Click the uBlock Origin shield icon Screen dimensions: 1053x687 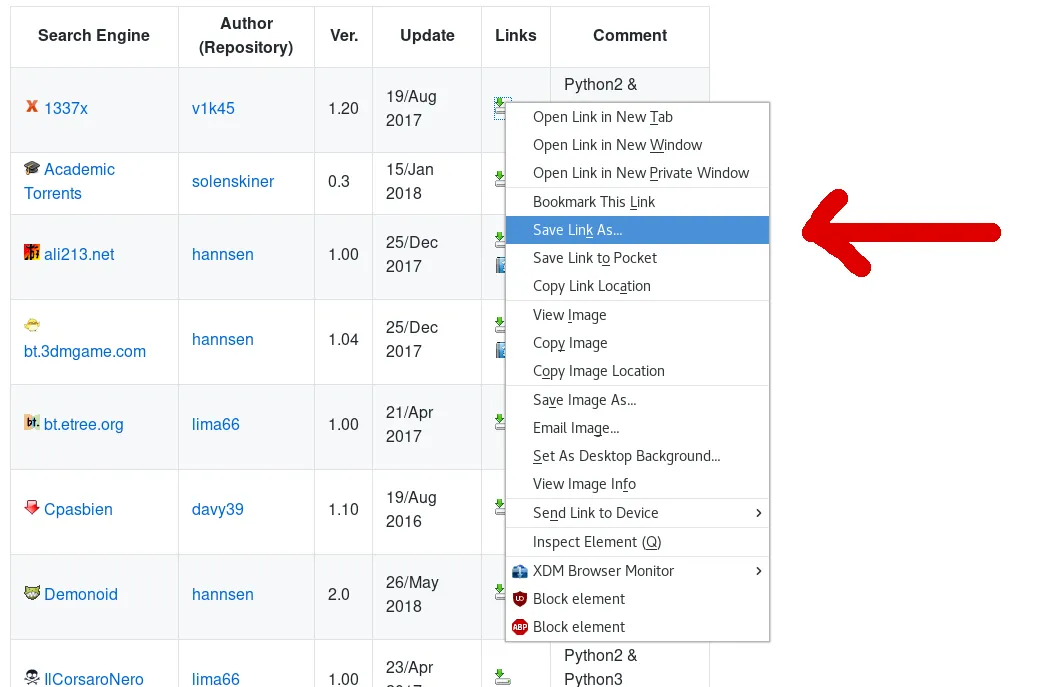point(521,599)
